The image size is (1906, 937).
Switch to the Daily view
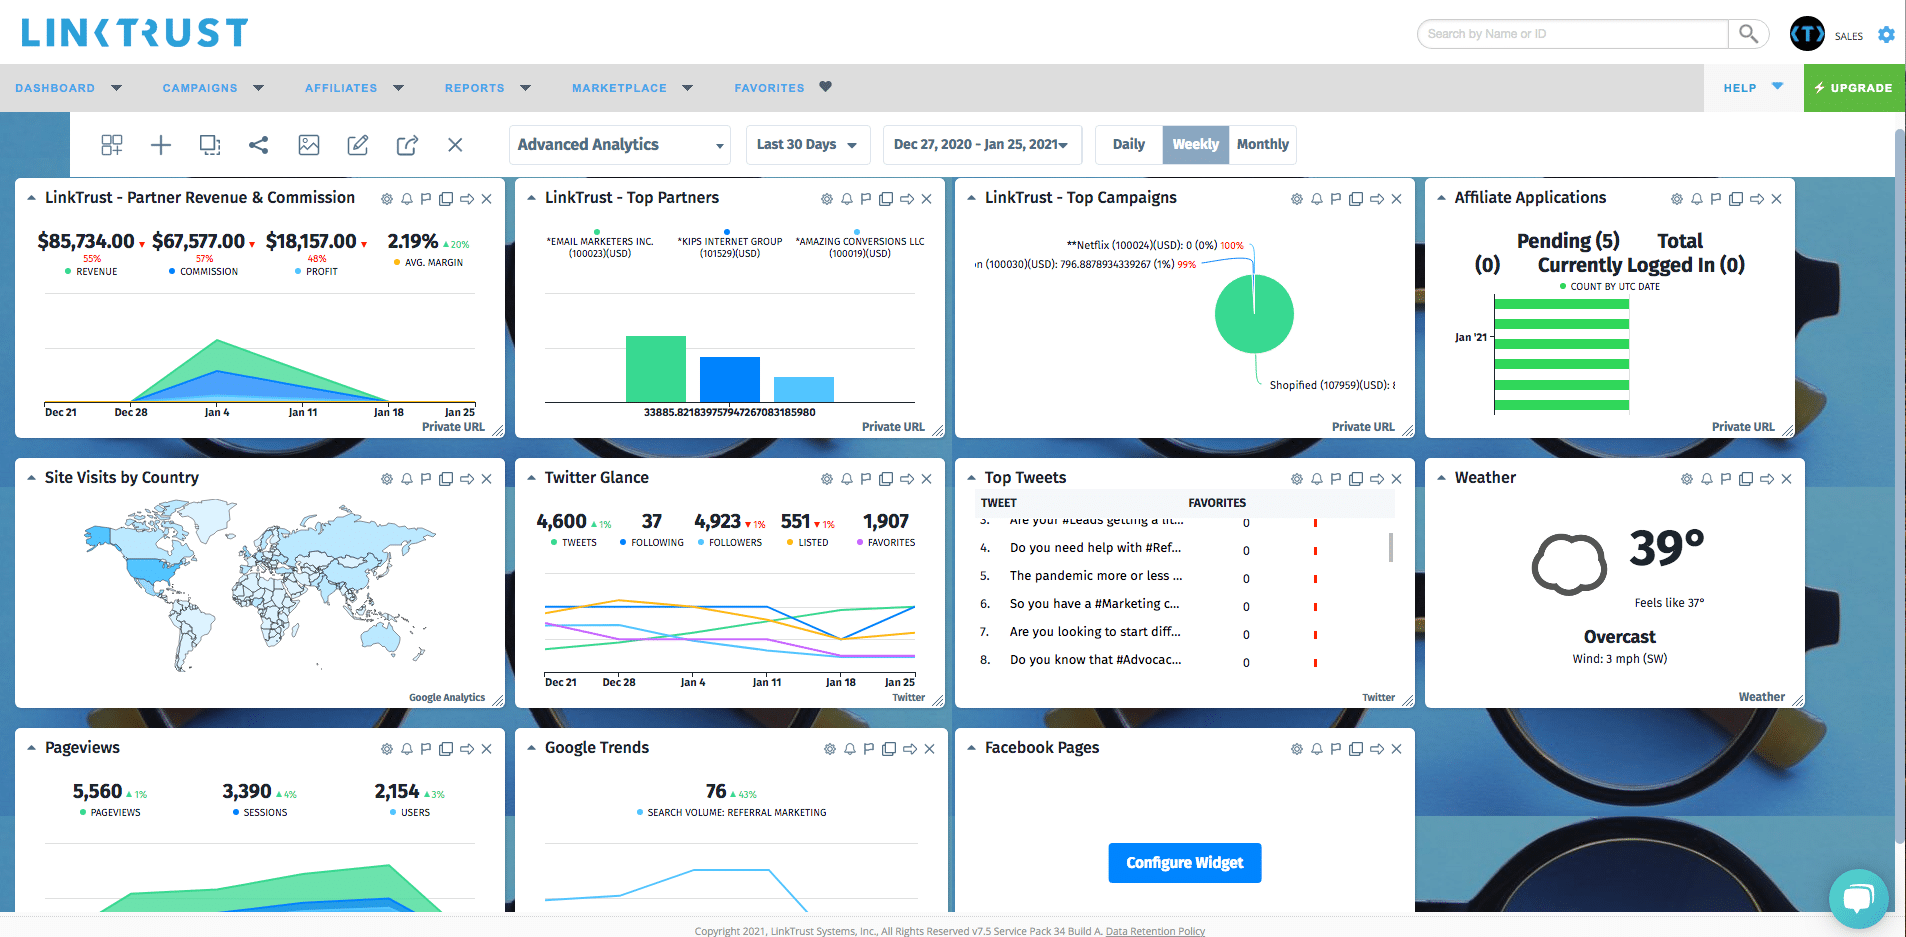click(x=1128, y=144)
